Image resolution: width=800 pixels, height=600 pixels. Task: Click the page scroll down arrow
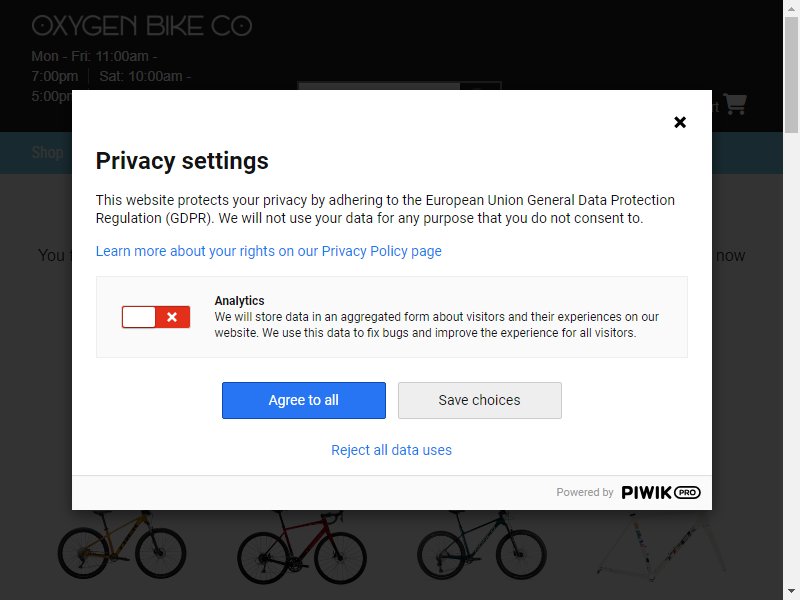[x=791, y=592]
